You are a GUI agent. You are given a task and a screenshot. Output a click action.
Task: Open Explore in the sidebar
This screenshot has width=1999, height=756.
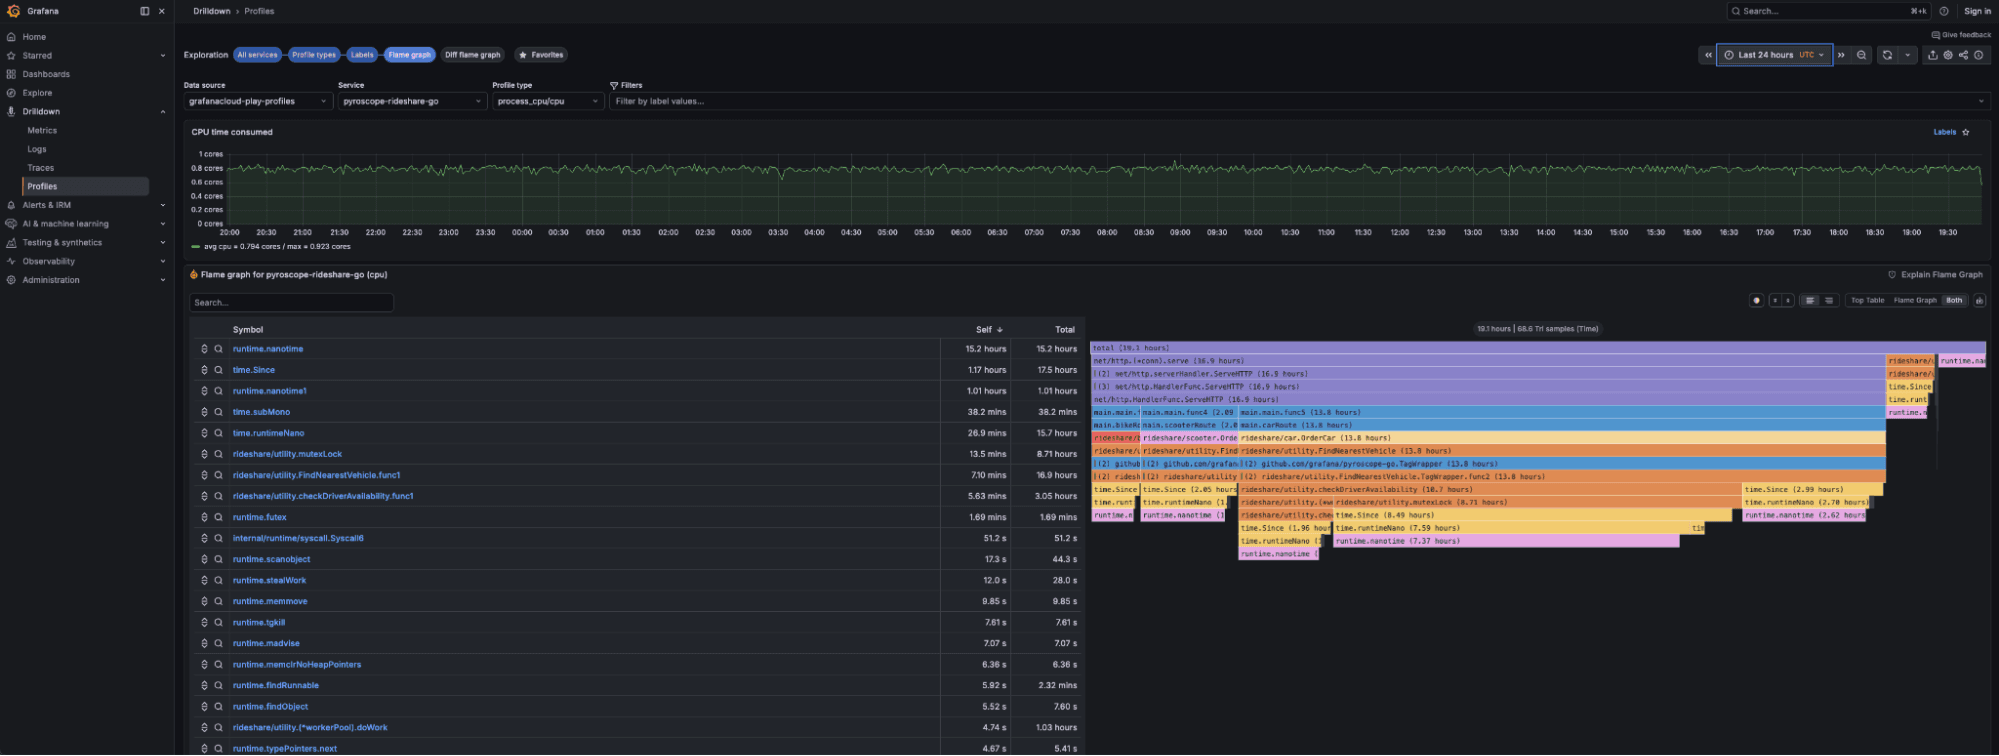click(x=37, y=93)
